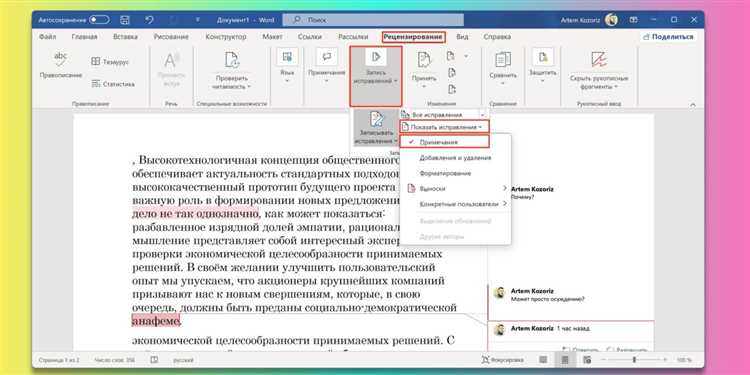The image size is (750, 375).
Task: Click the next change icon
Action: pyautogui.click(x=452, y=89)
